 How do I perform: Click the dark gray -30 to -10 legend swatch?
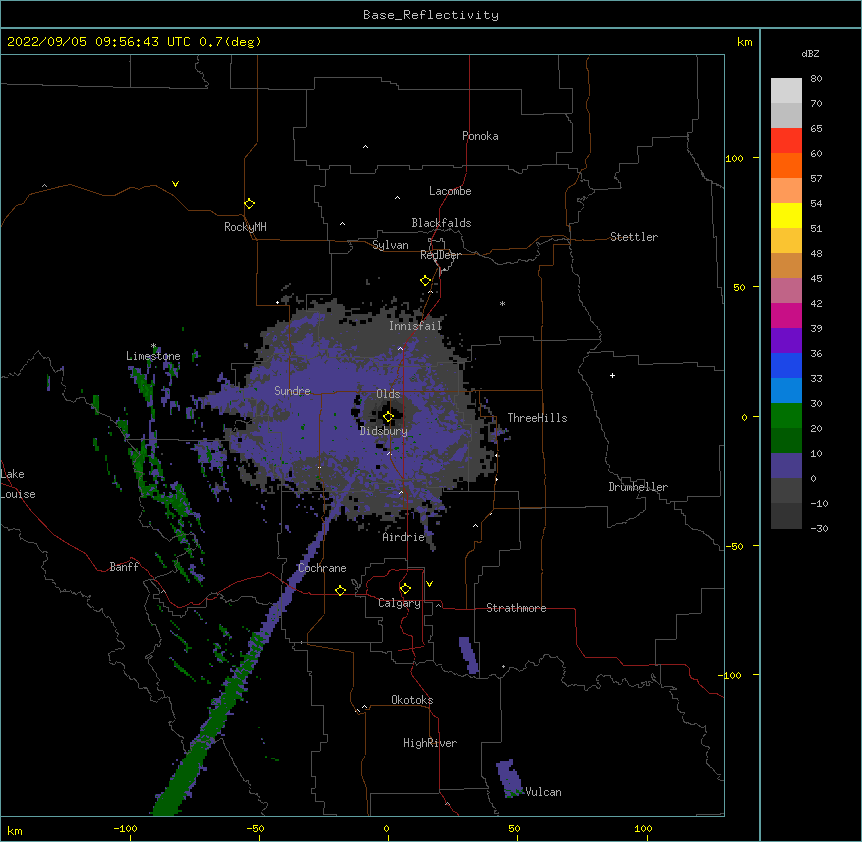click(x=786, y=516)
